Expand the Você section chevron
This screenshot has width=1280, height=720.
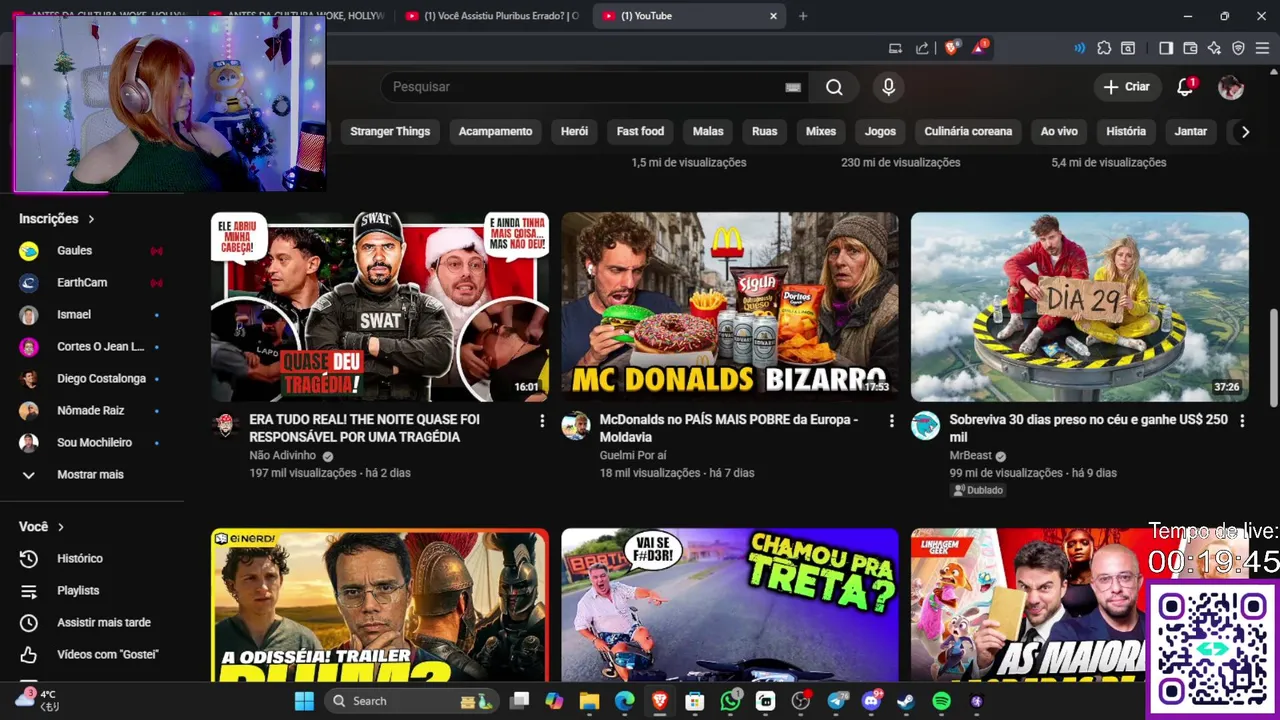[x=61, y=527]
